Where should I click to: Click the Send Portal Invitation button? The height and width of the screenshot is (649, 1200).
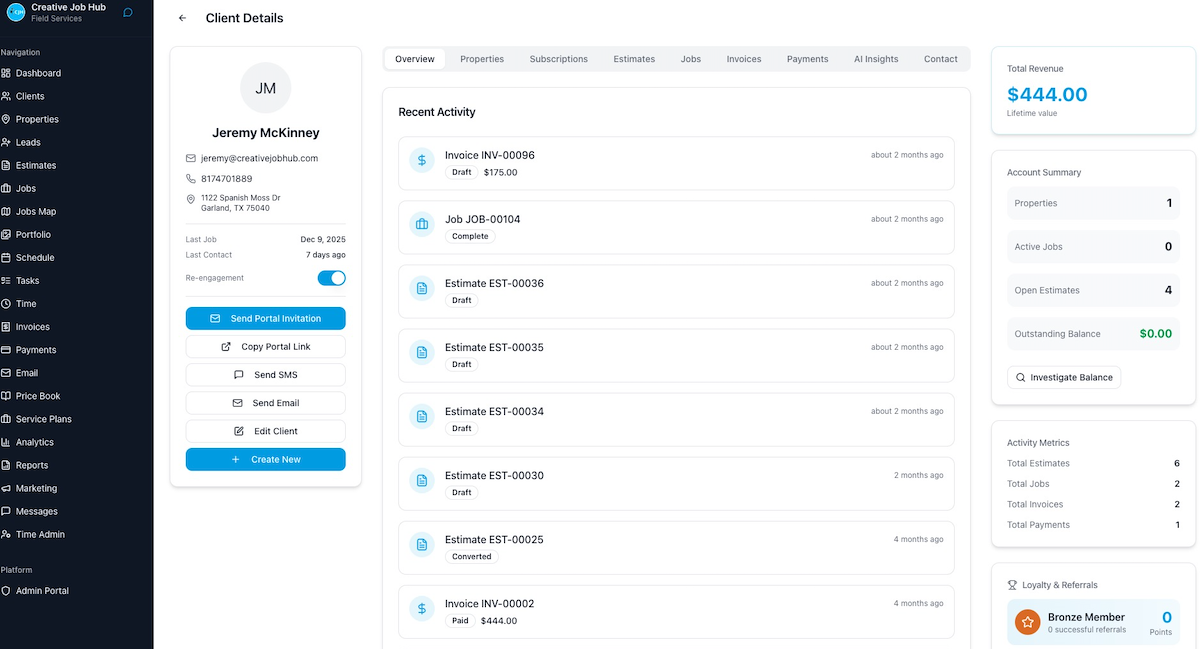[x=265, y=318]
